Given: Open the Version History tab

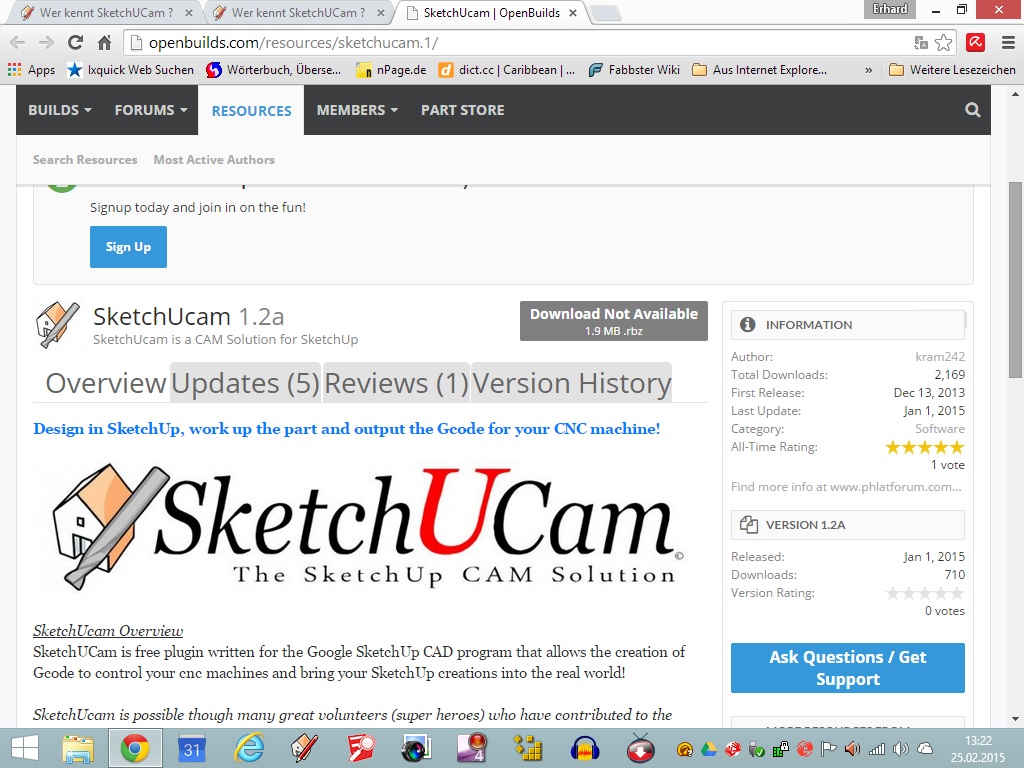Looking at the screenshot, I should (571, 383).
